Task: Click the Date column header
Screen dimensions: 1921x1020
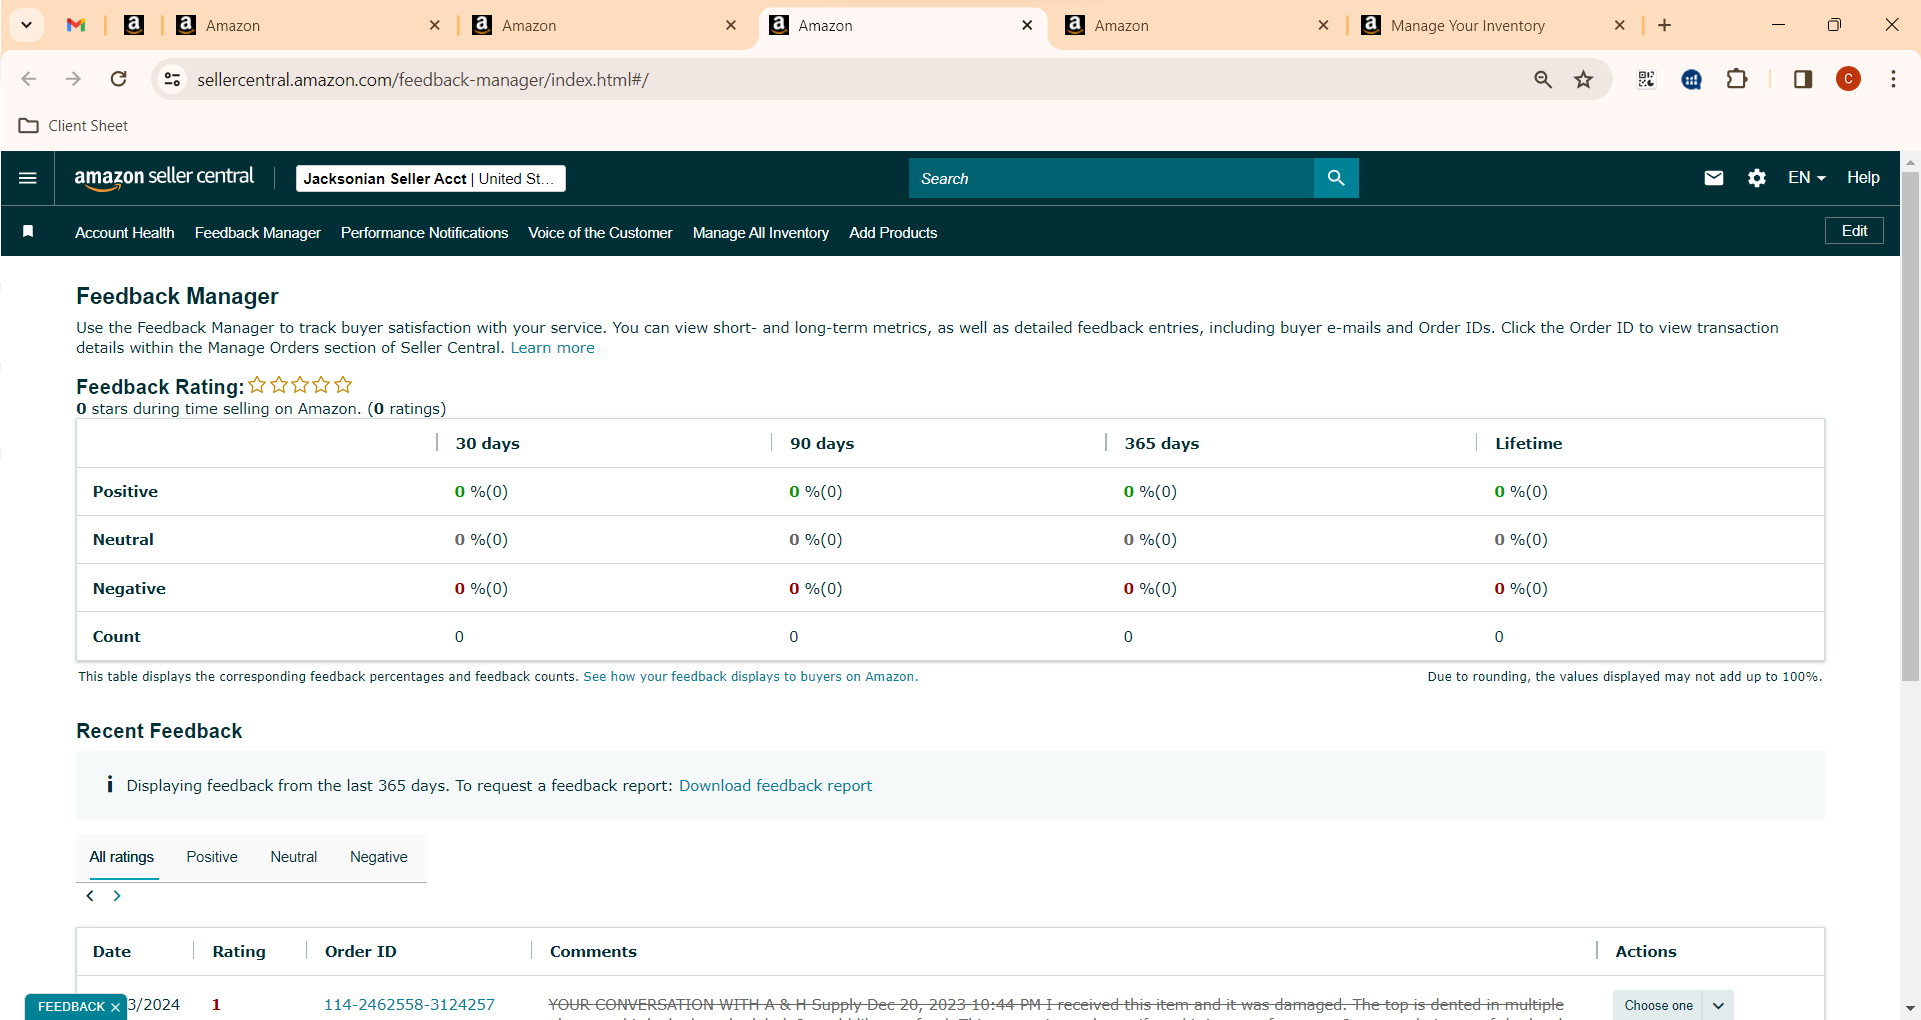Action: tap(112, 952)
